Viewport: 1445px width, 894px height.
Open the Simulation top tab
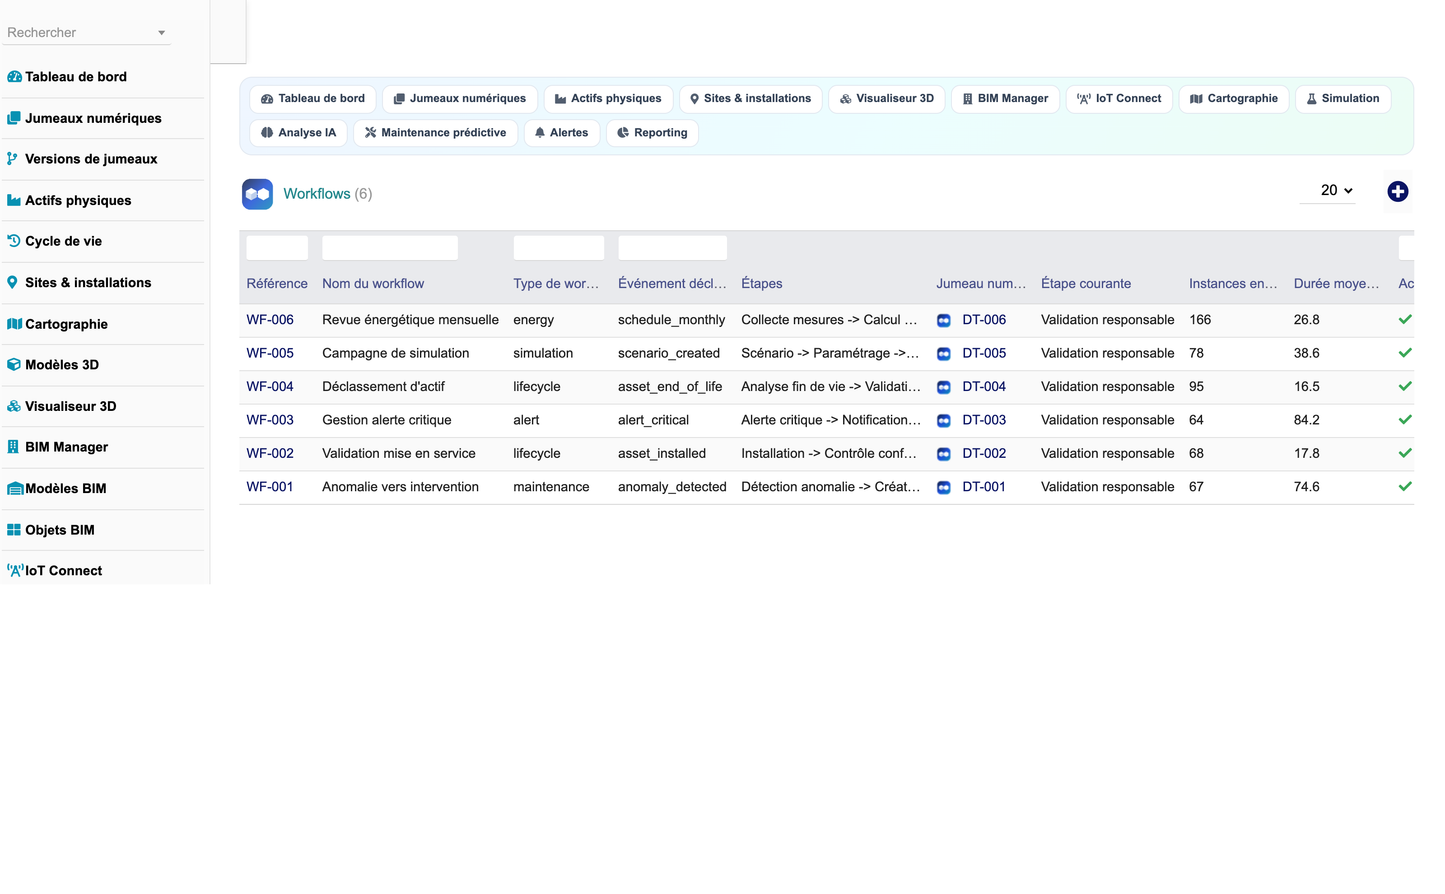(1343, 99)
